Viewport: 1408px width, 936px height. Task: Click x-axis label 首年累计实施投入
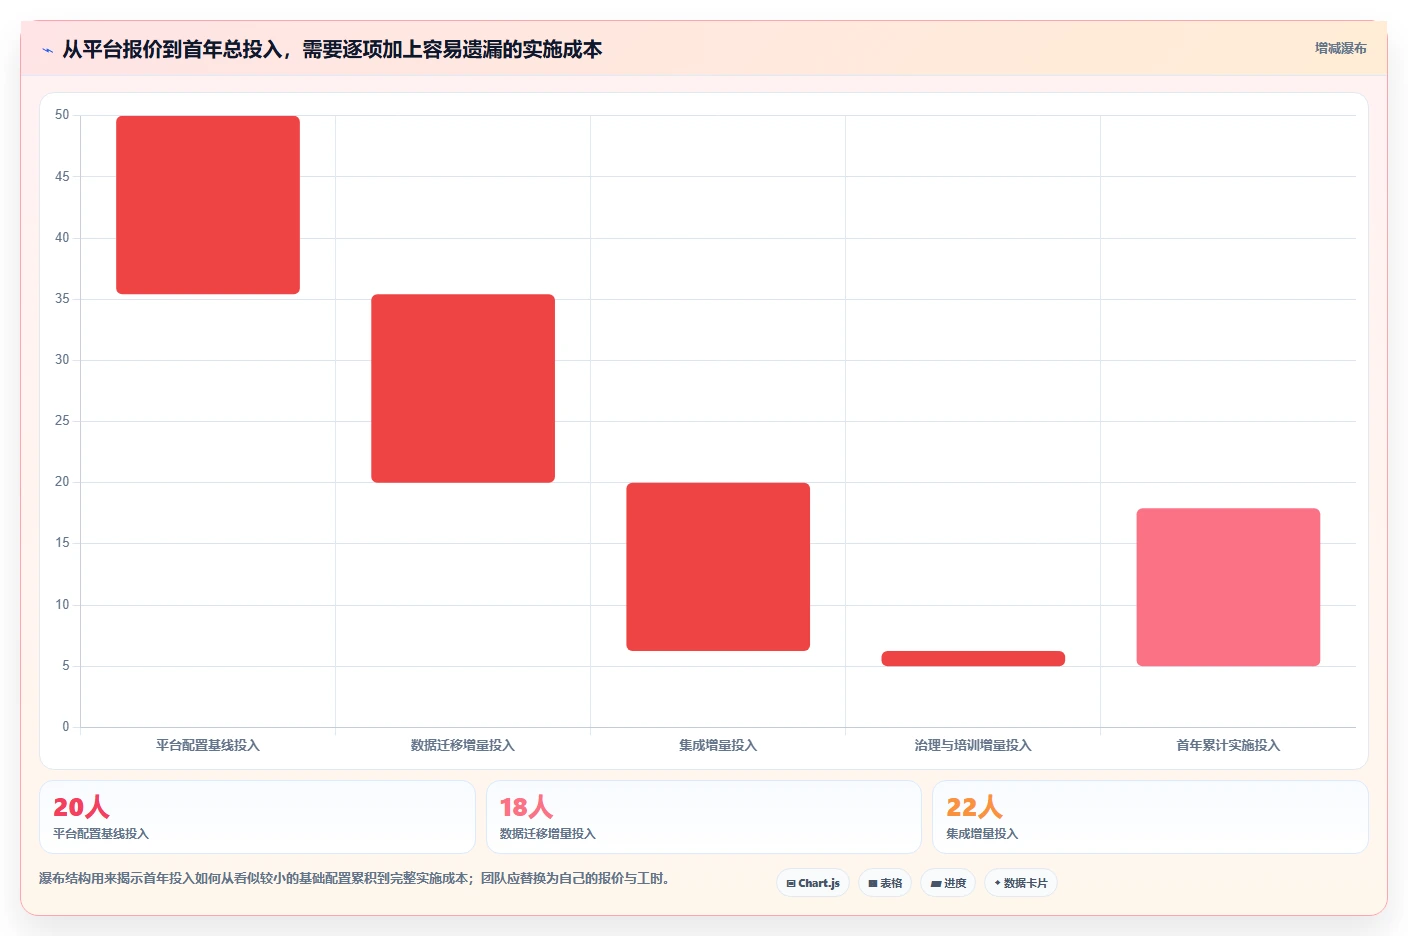pos(1228,745)
